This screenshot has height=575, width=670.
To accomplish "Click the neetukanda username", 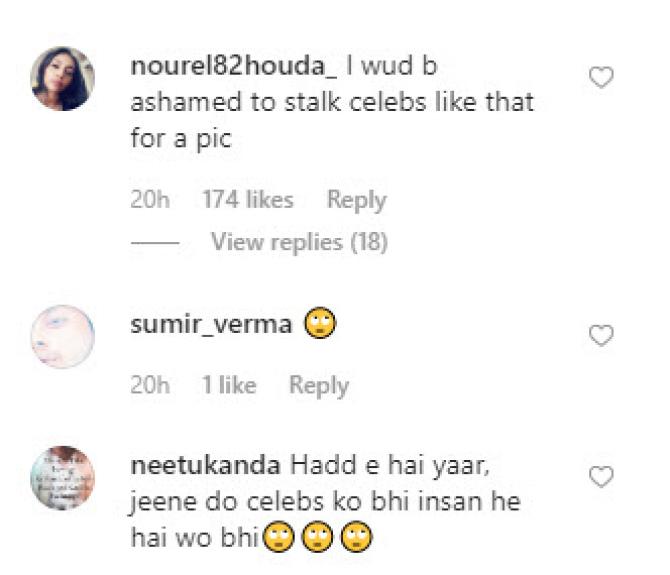I will pyautogui.click(x=206, y=465).
